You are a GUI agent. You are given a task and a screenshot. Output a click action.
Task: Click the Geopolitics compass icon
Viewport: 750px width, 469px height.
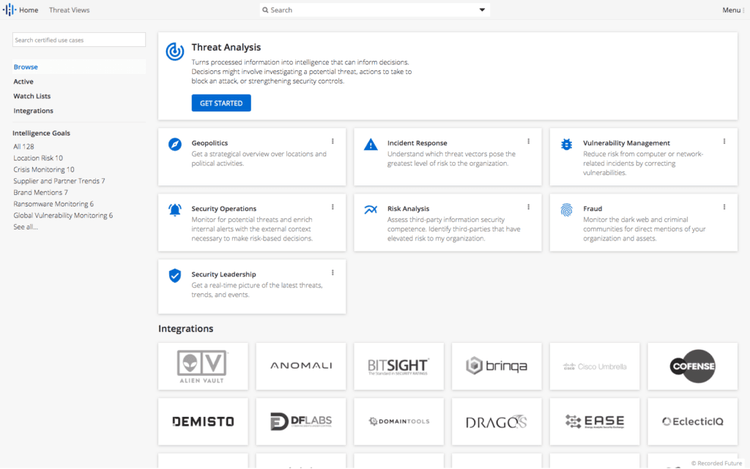click(x=175, y=144)
